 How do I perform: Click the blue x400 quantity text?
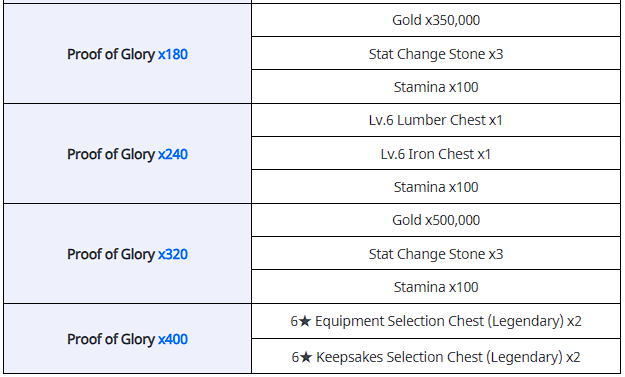click(173, 339)
